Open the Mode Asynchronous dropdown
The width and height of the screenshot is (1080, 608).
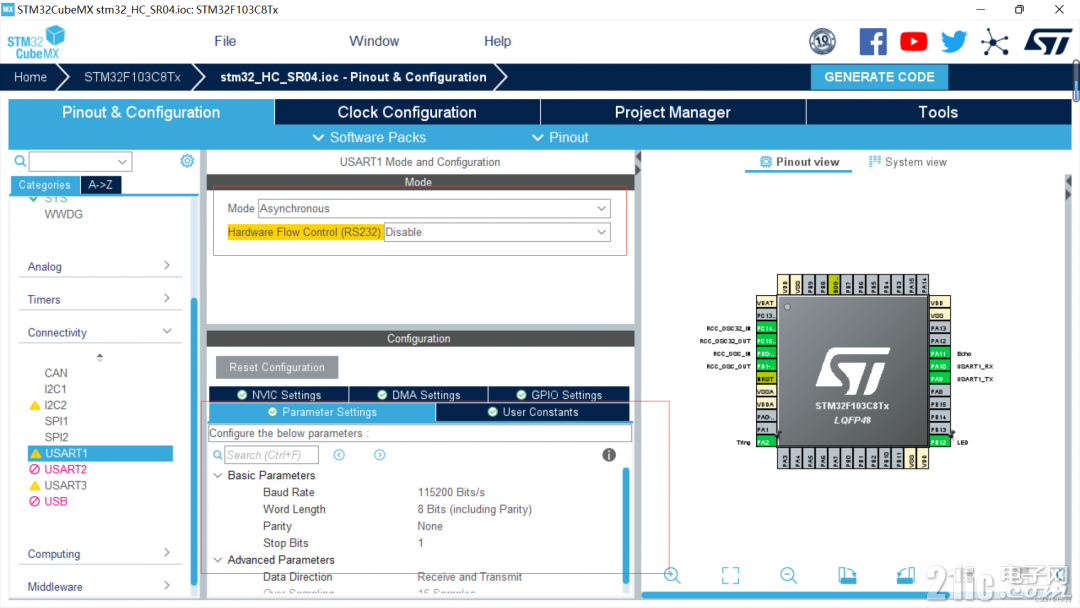tap(434, 209)
